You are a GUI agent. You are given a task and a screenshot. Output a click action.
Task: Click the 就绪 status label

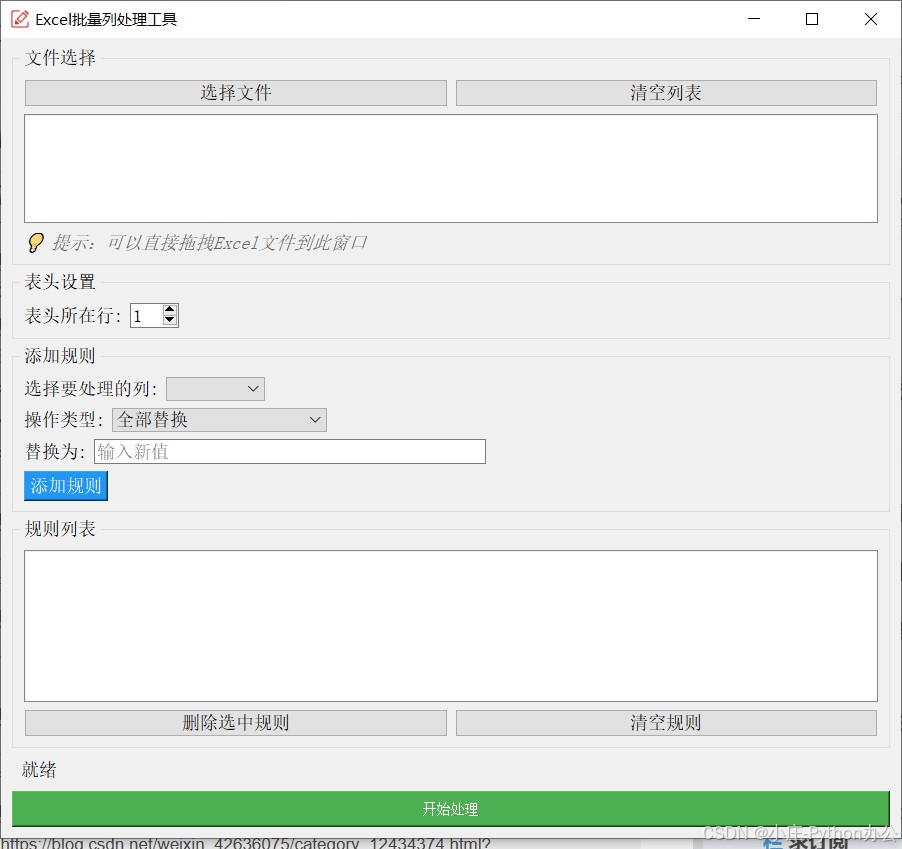coord(36,769)
